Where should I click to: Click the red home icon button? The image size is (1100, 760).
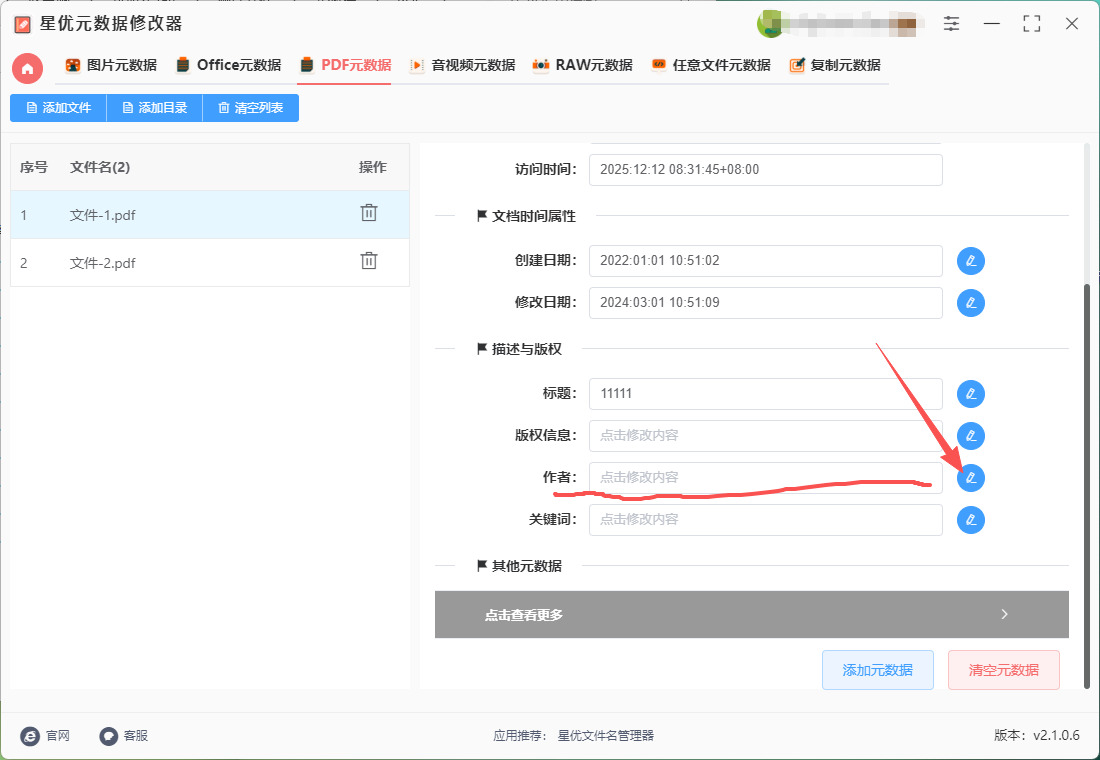(x=27, y=68)
